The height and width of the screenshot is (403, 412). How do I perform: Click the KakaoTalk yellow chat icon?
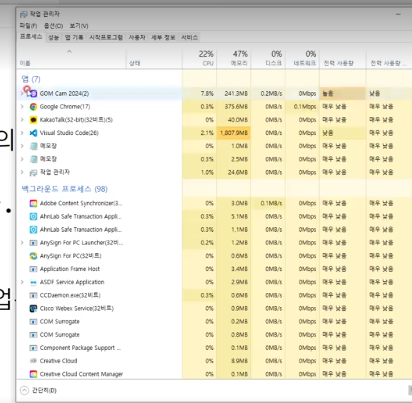point(33,120)
